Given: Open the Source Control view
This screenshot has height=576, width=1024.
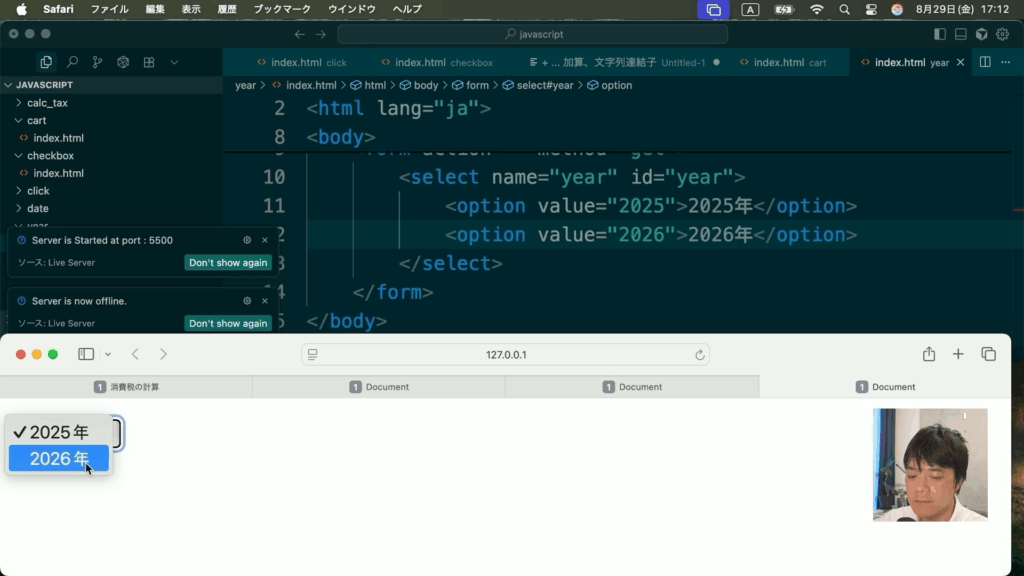Looking at the screenshot, I should (x=97, y=62).
